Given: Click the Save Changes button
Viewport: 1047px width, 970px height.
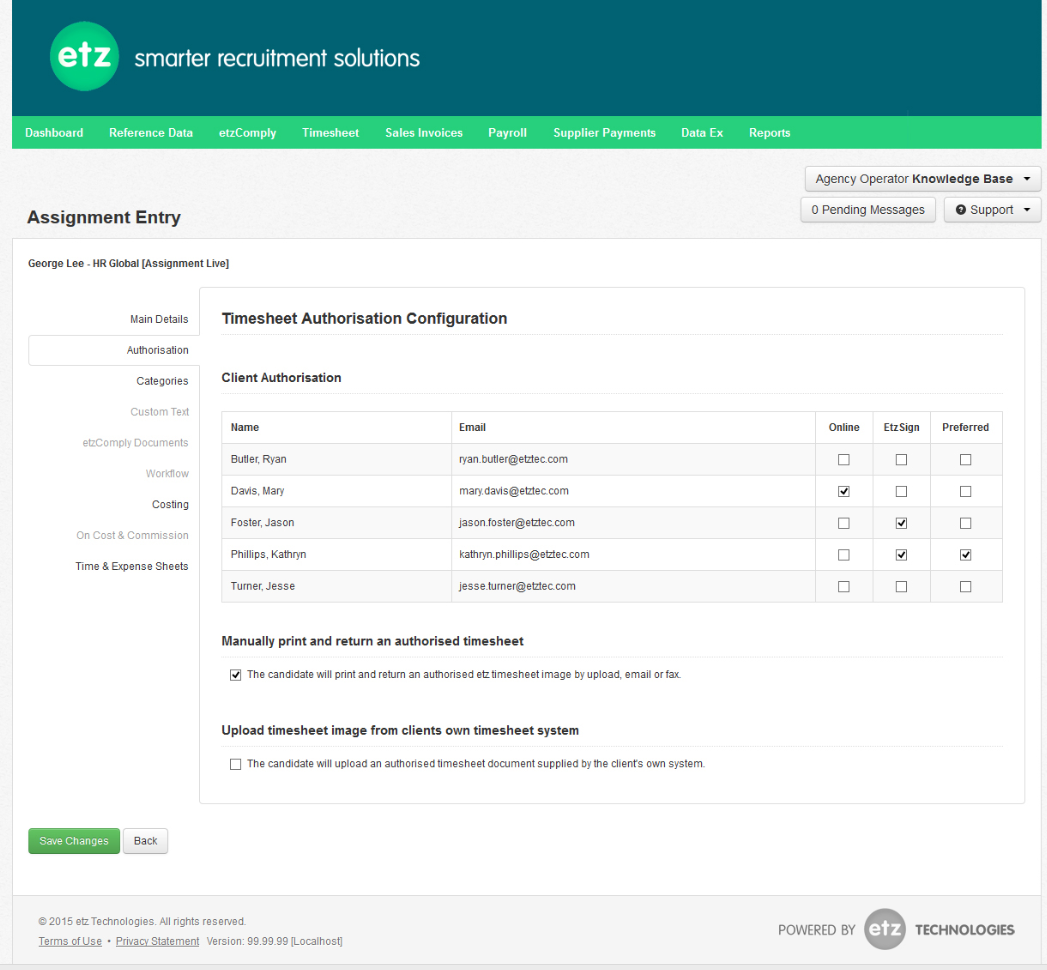Looking at the screenshot, I should click(x=74, y=841).
